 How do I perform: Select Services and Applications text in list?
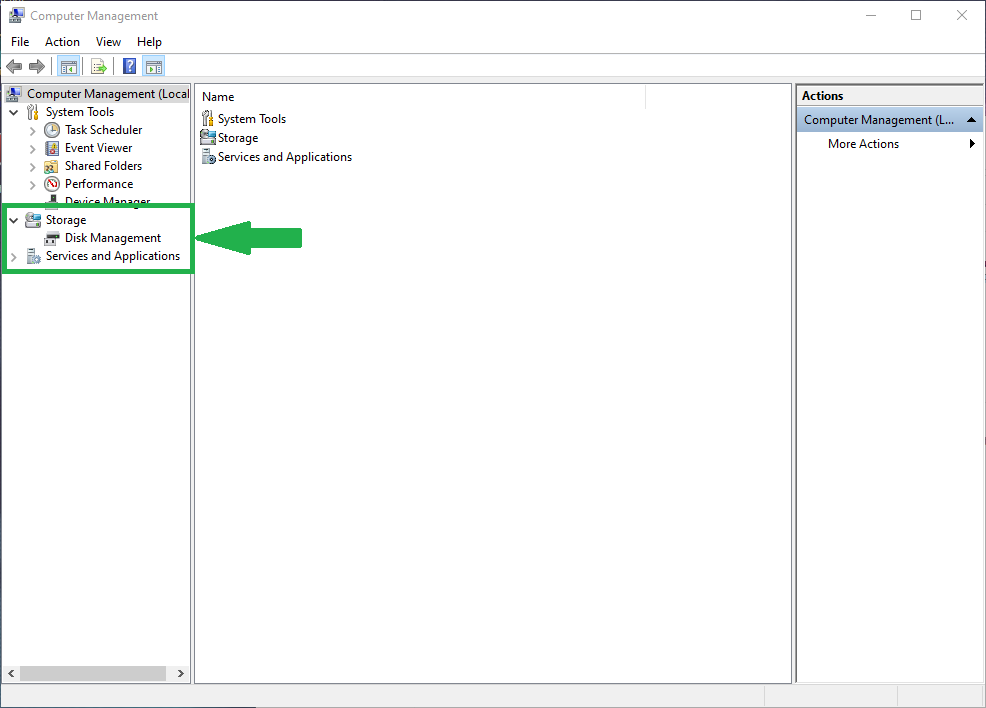click(285, 157)
